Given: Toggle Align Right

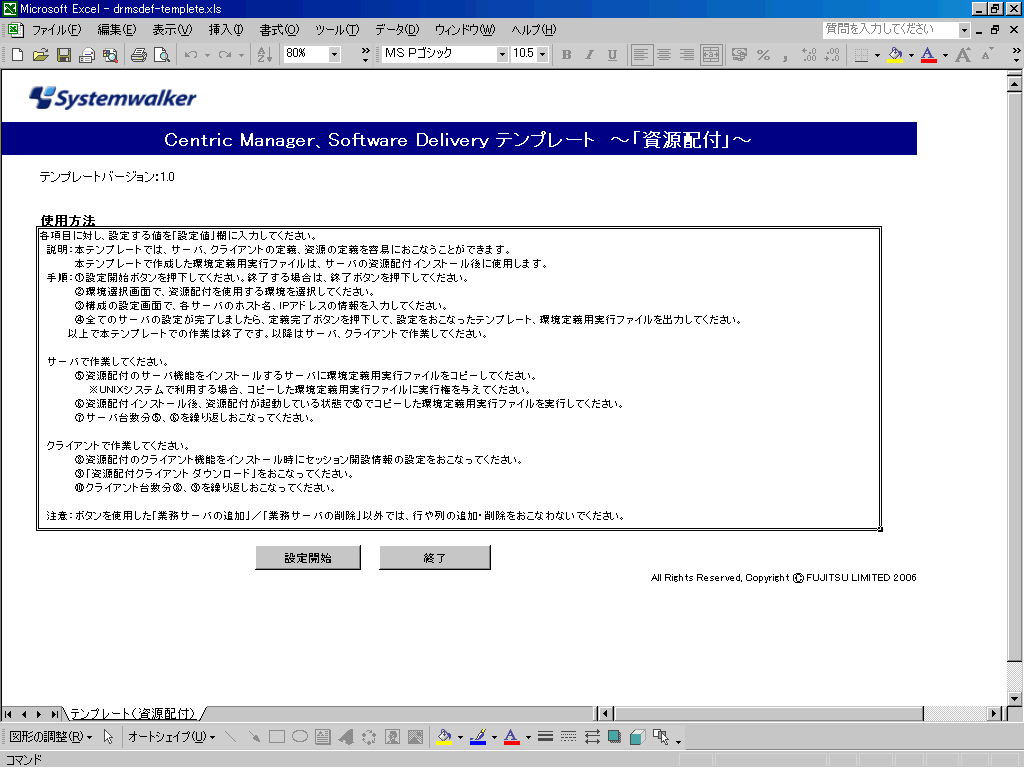Looking at the screenshot, I should 687,55.
